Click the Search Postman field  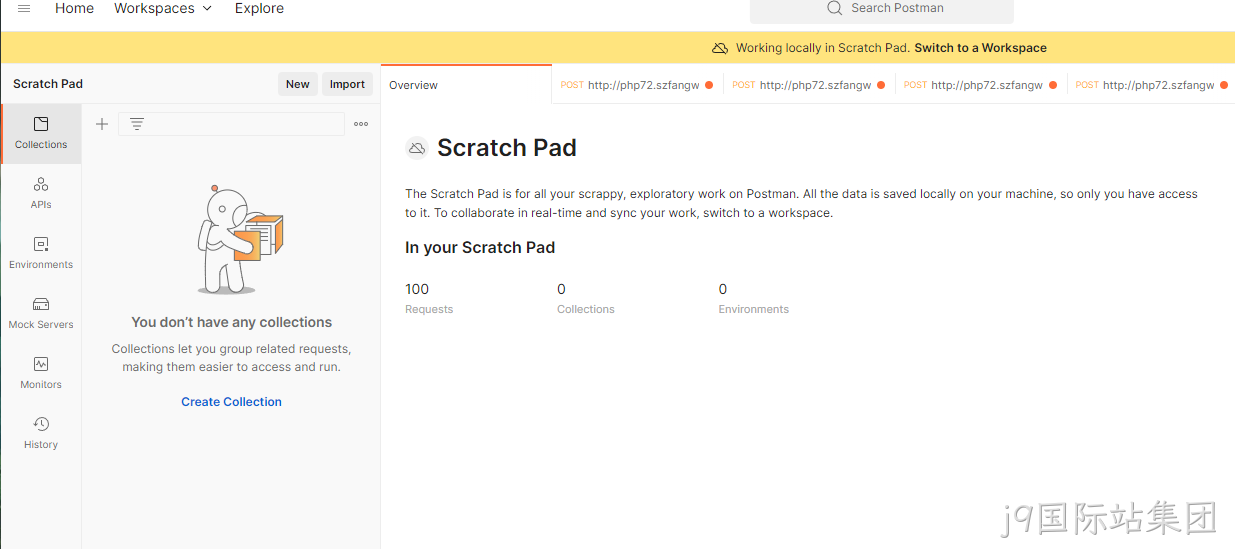(x=881, y=9)
